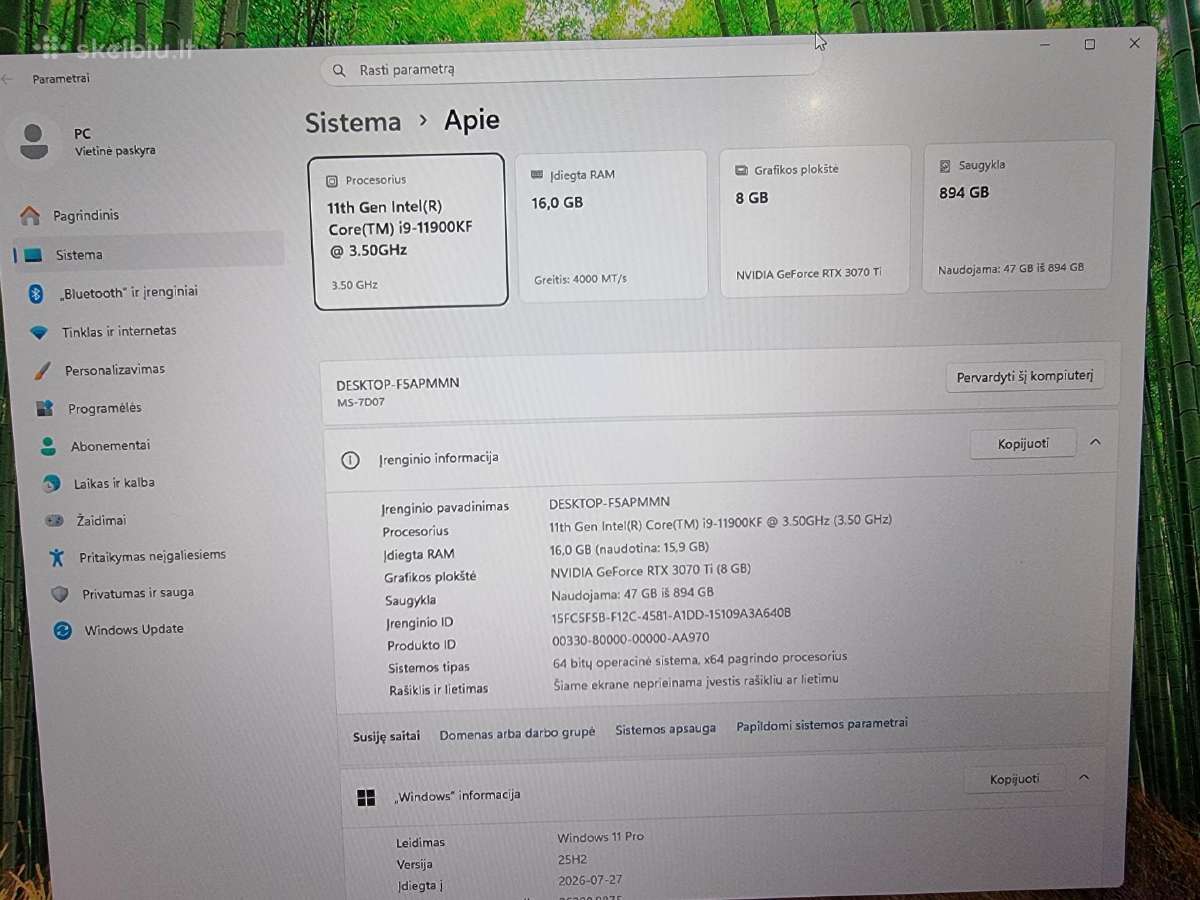Click the search magnifier icon
The height and width of the screenshot is (900, 1200).
[339, 70]
